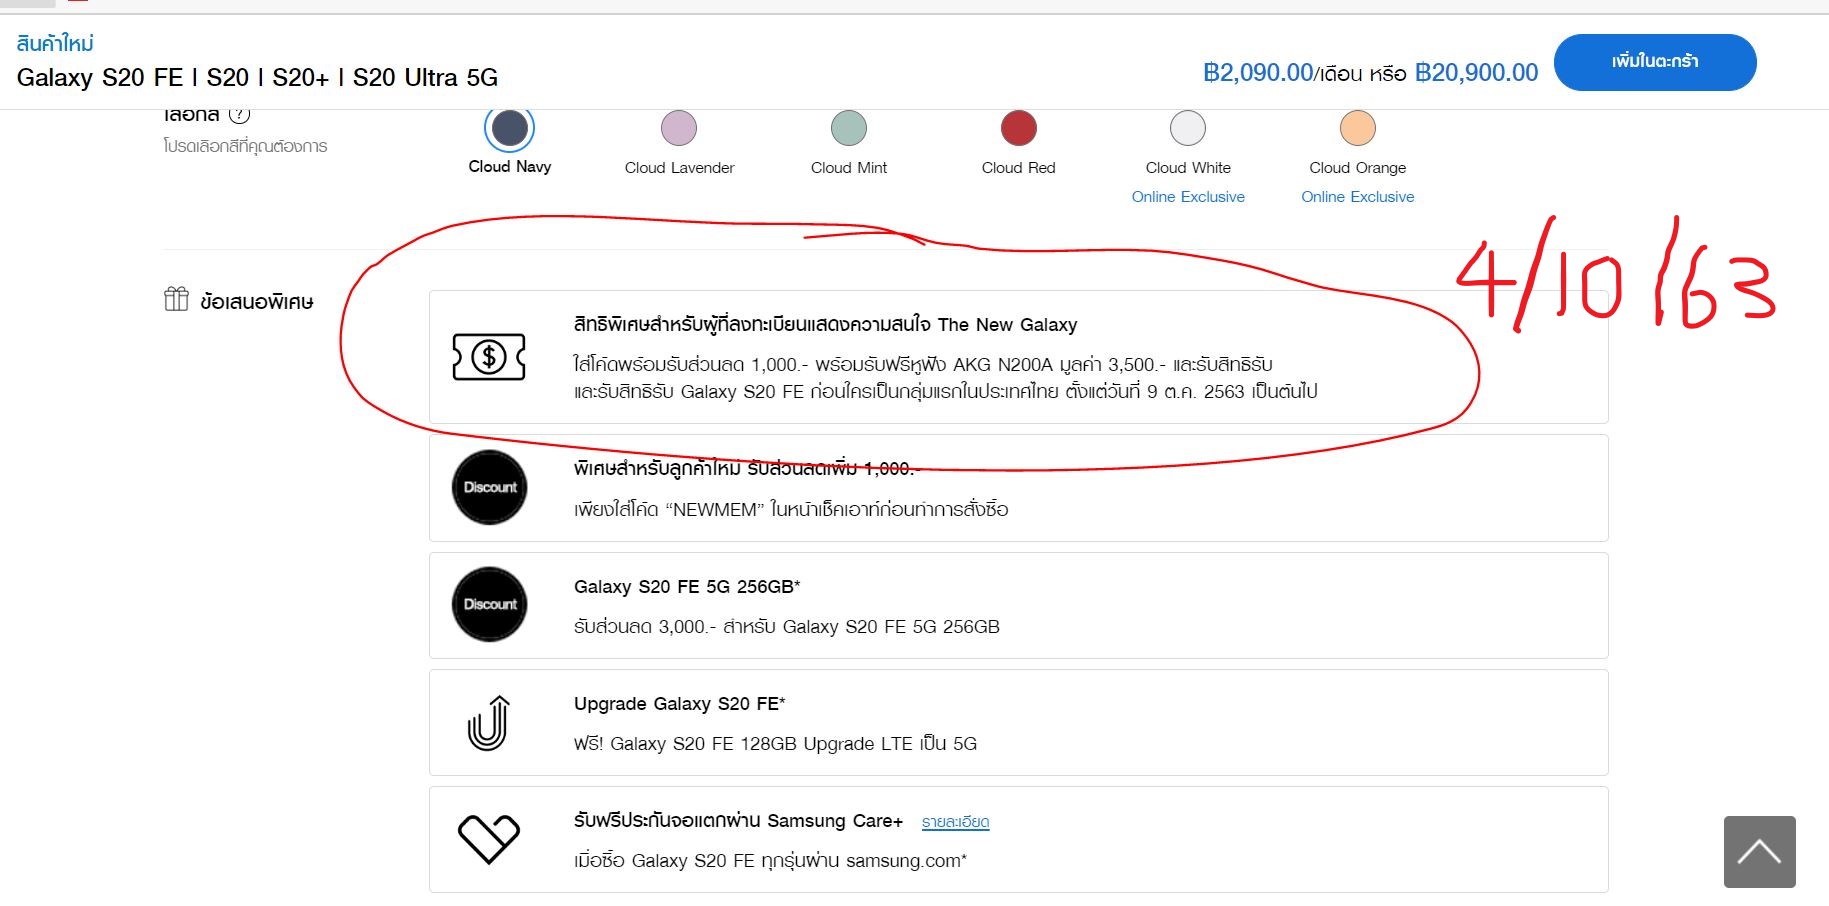This screenshot has height=906, width=1829.
Task: Click the Cloud Mint label
Action: 849,168
